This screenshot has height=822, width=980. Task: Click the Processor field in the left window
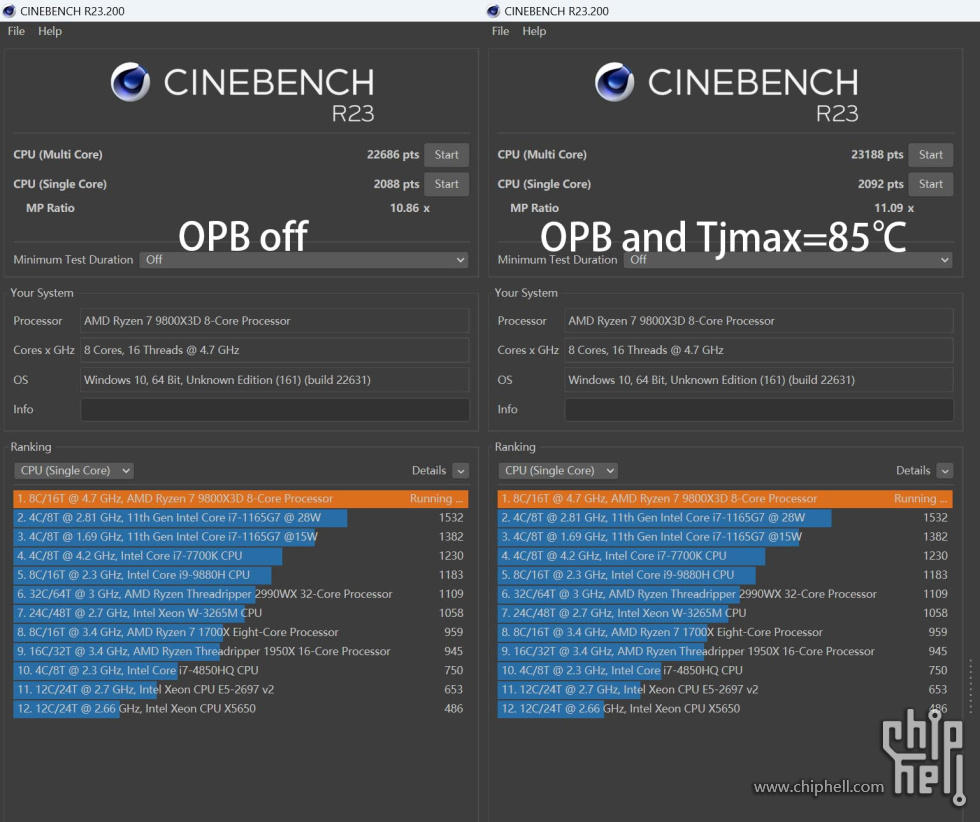(275, 321)
